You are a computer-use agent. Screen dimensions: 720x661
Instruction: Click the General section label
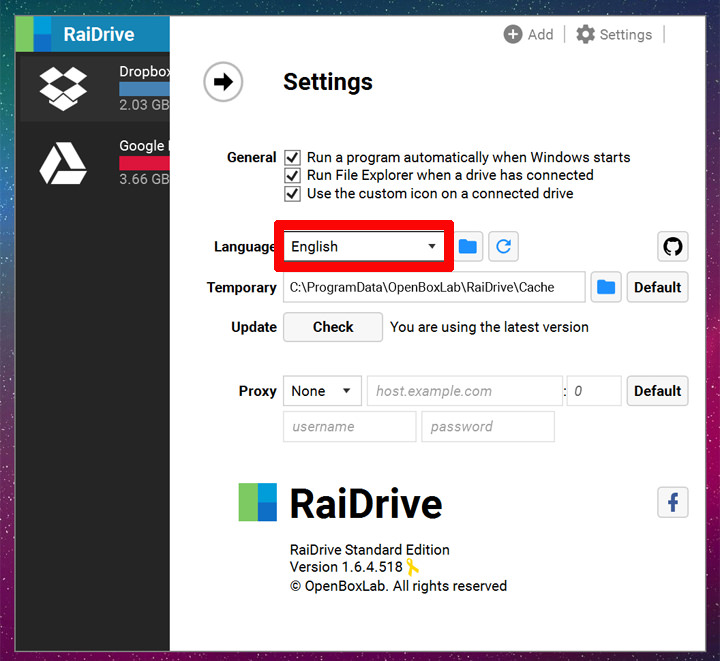[x=252, y=157]
